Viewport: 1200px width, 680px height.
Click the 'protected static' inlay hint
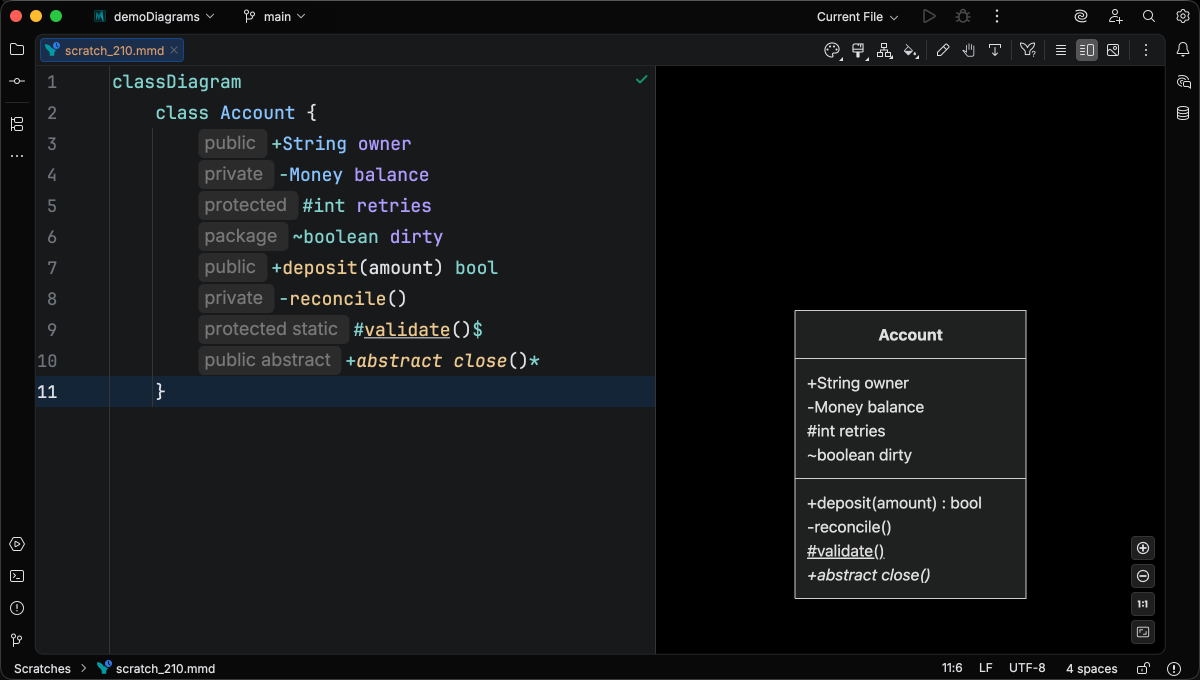pos(271,329)
